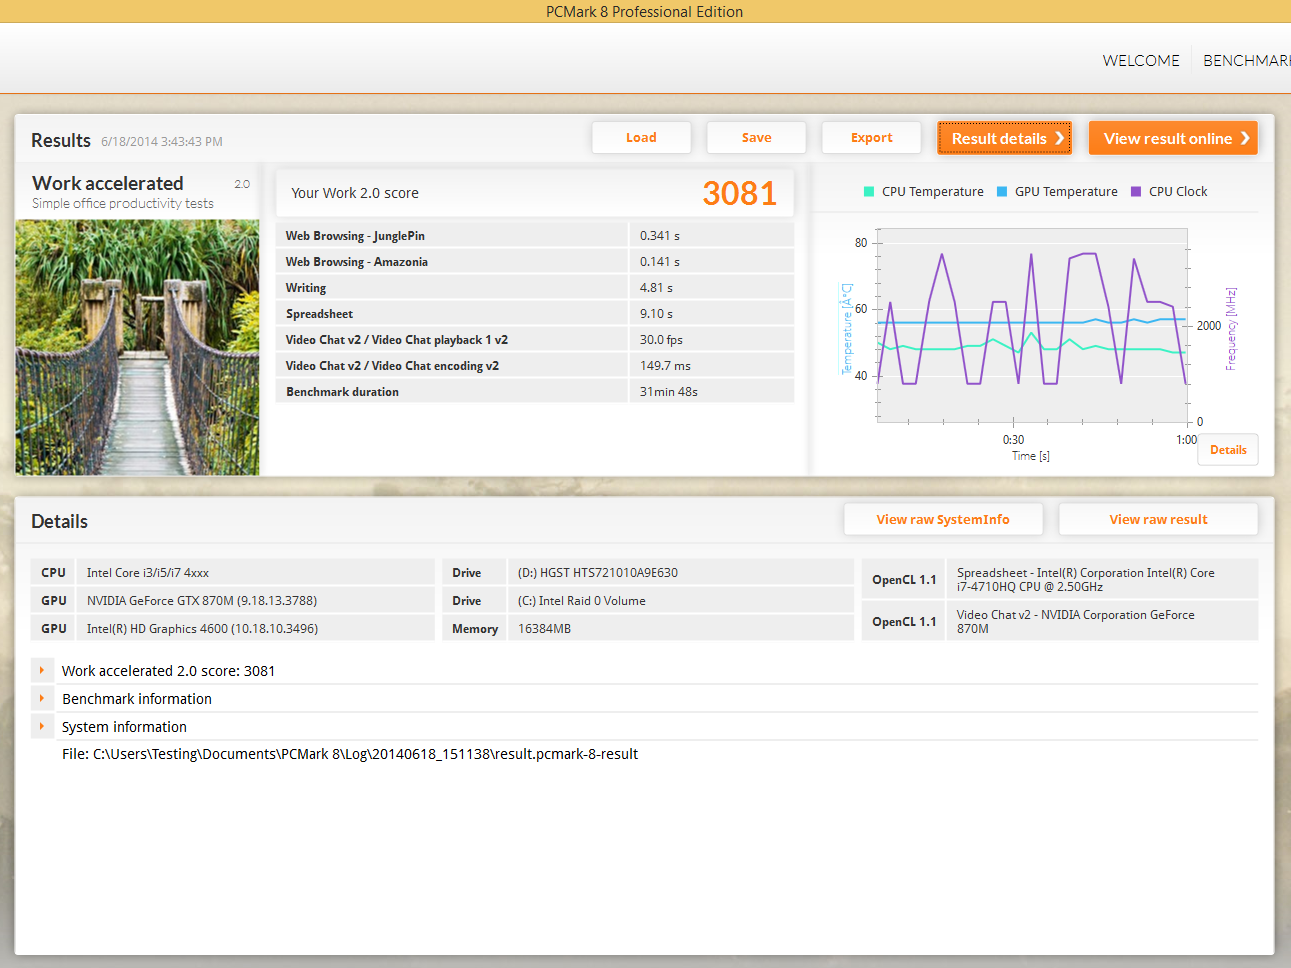Click the Export button
1291x968 pixels.
tap(871, 138)
